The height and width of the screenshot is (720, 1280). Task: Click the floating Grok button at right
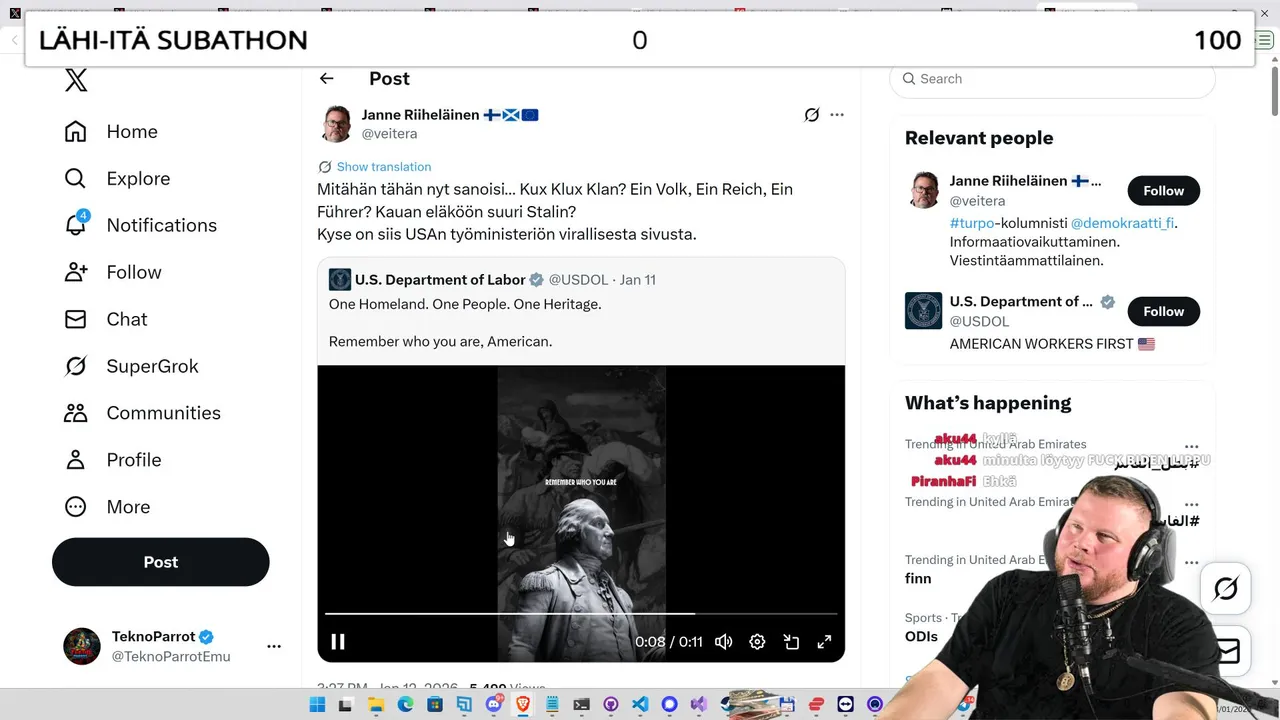point(1226,589)
